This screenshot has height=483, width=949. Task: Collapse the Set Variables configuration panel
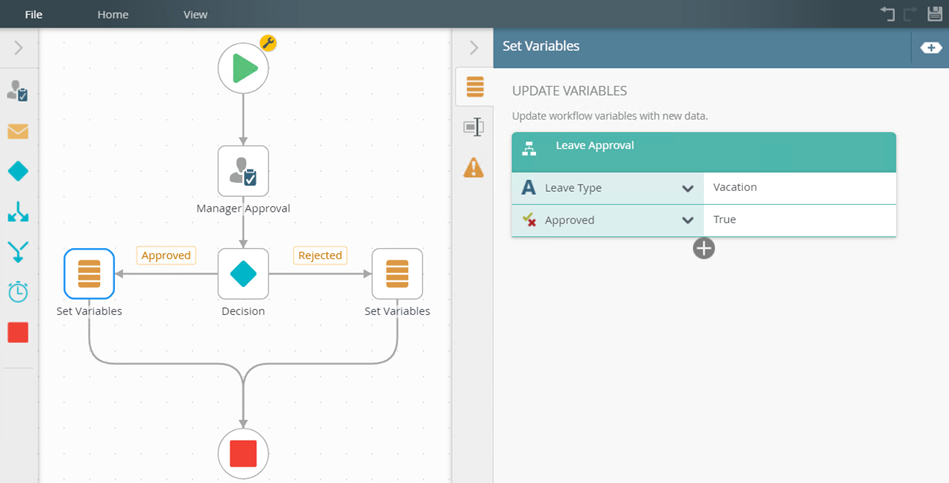tap(474, 47)
